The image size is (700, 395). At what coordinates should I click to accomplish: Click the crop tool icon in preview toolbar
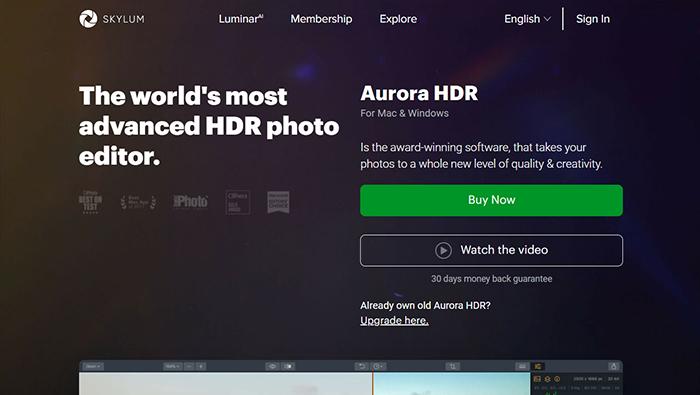click(x=453, y=366)
